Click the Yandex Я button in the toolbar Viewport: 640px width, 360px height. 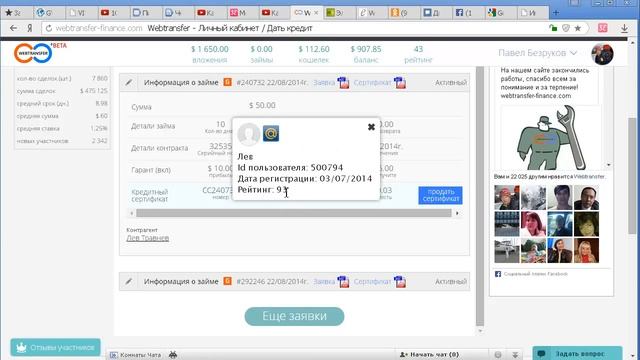click(30, 28)
